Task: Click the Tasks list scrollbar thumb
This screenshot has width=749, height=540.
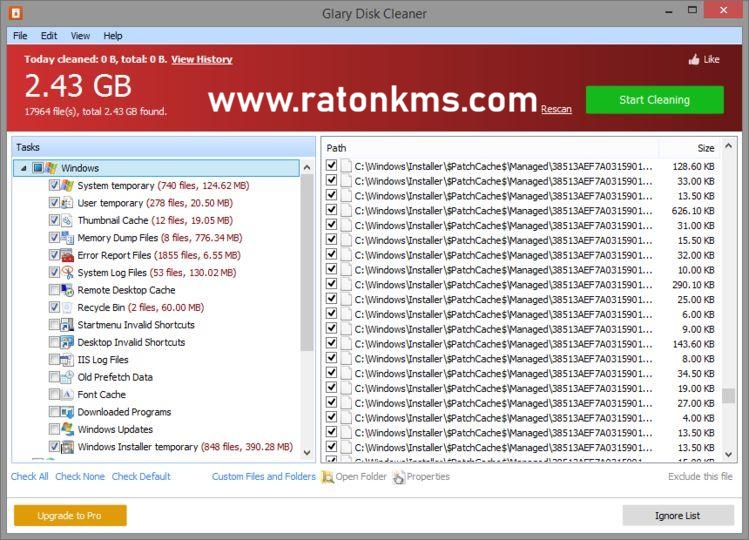Action: (x=307, y=263)
